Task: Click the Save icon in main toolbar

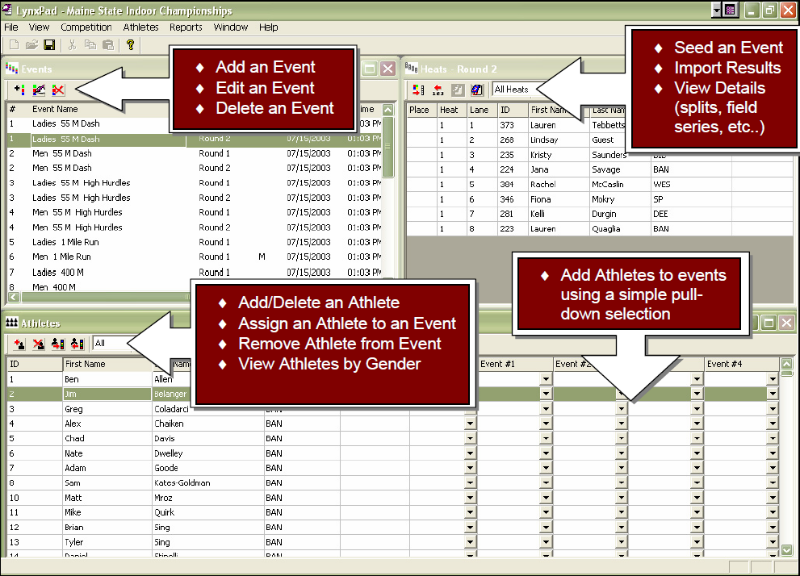Action: coord(50,45)
